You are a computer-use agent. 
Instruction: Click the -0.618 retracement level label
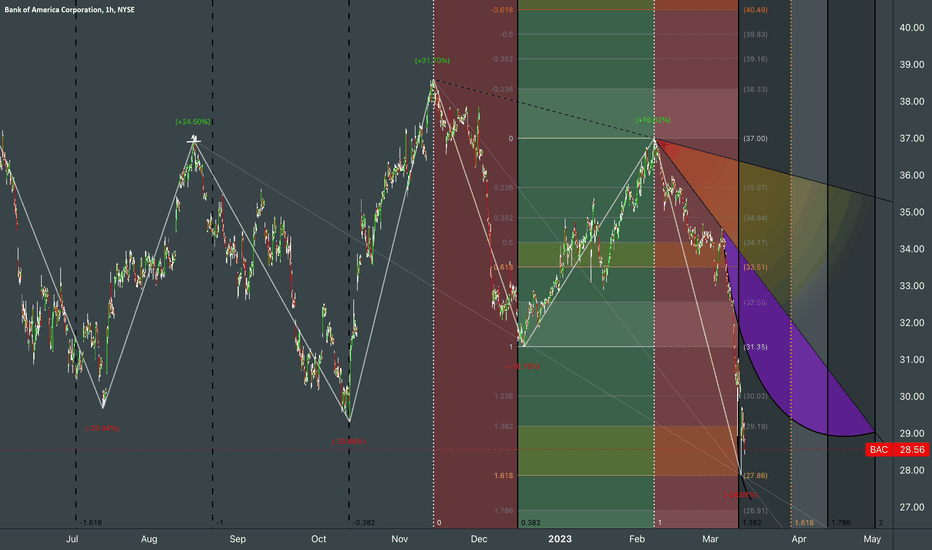tap(502, 10)
